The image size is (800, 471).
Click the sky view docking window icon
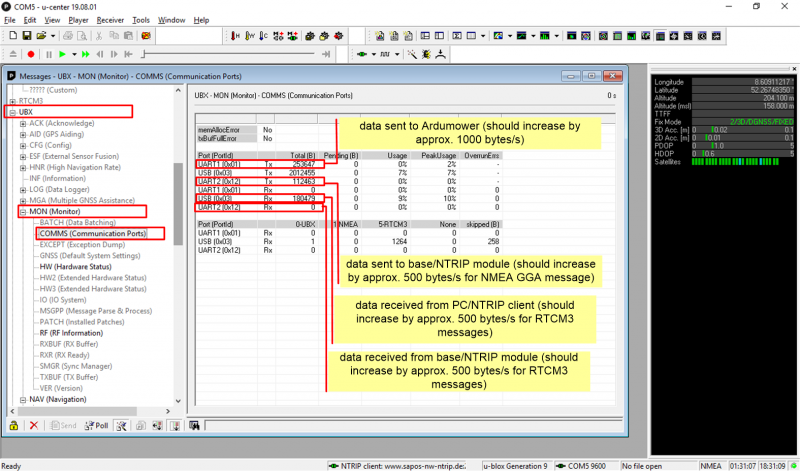[x=604, y=36]
